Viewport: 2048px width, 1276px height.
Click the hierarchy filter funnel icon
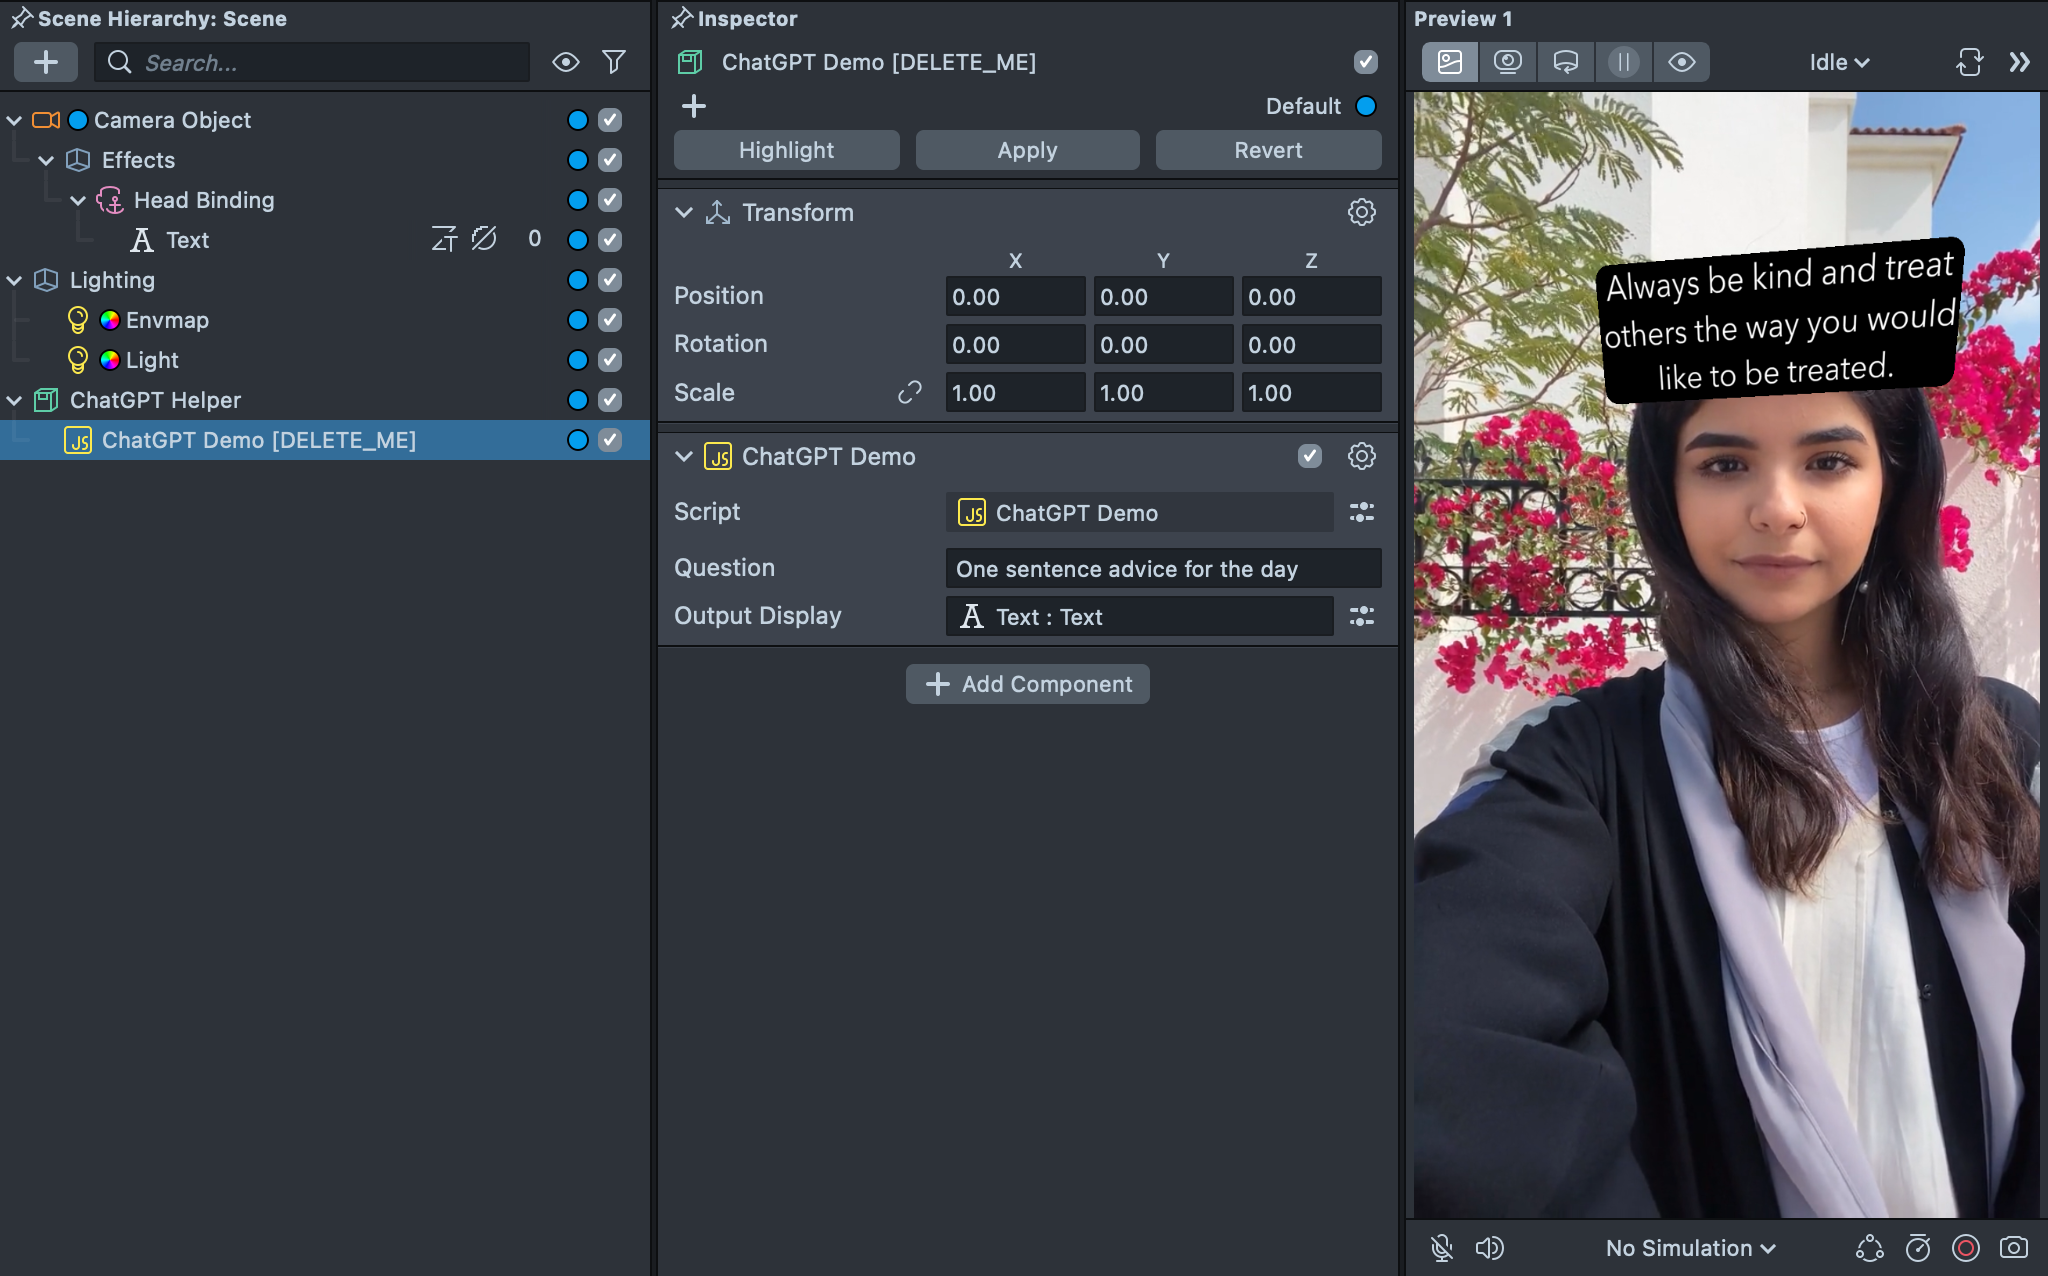tap(614, 62)
